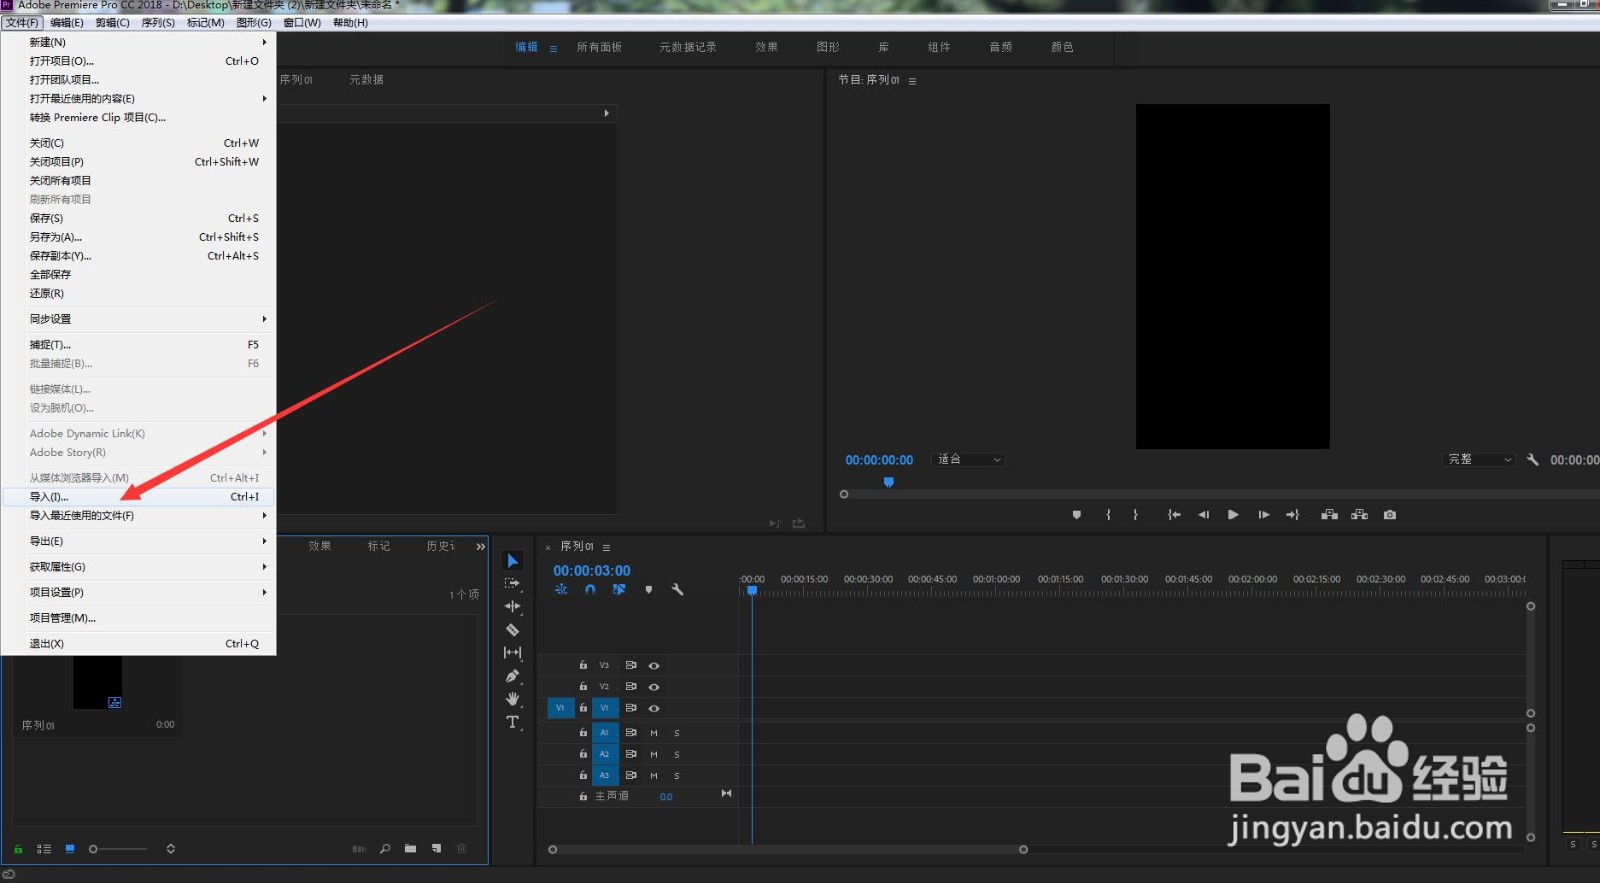Click the timeline wrench settings icon
Viewport: 1600px width, 883px height.
tap(677, 590)
